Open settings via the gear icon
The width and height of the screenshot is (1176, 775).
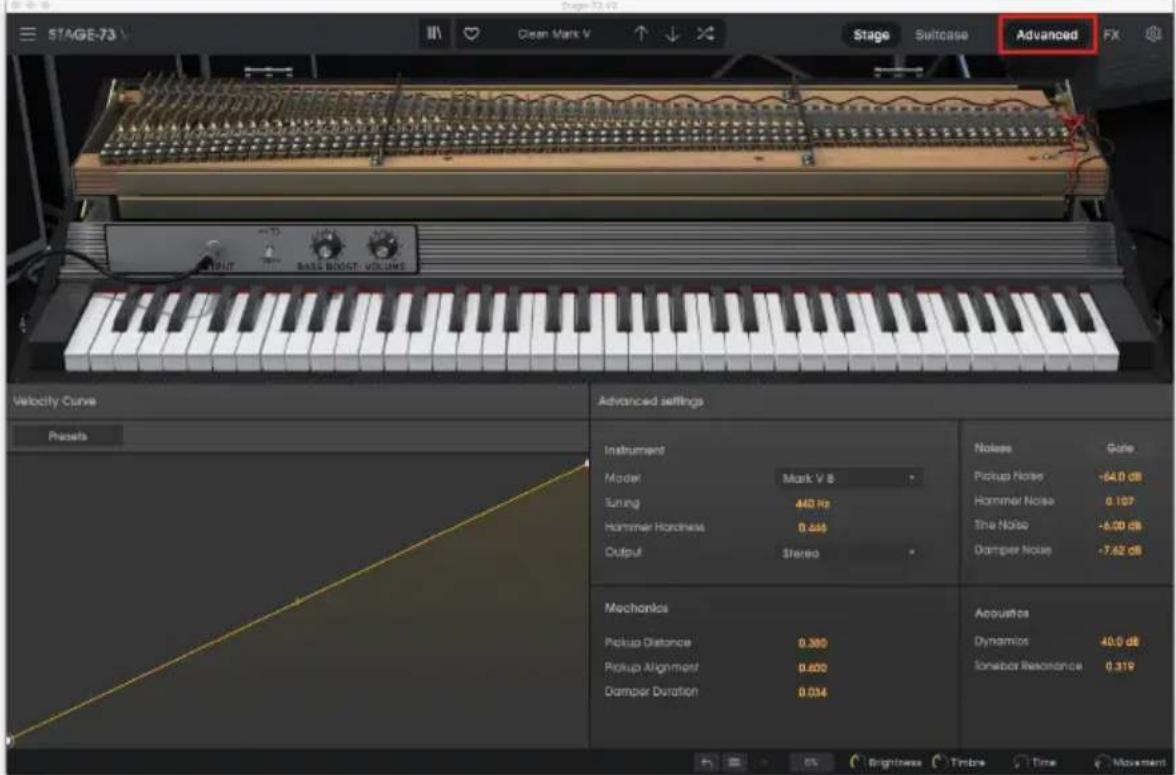pos(1154,35)
